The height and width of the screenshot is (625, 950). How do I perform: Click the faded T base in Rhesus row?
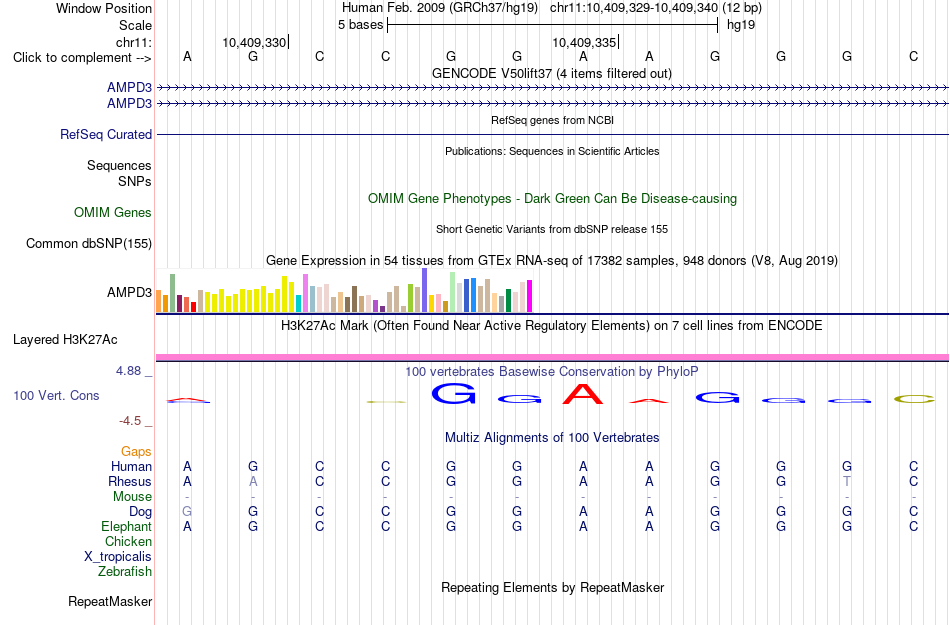point(847,481)
